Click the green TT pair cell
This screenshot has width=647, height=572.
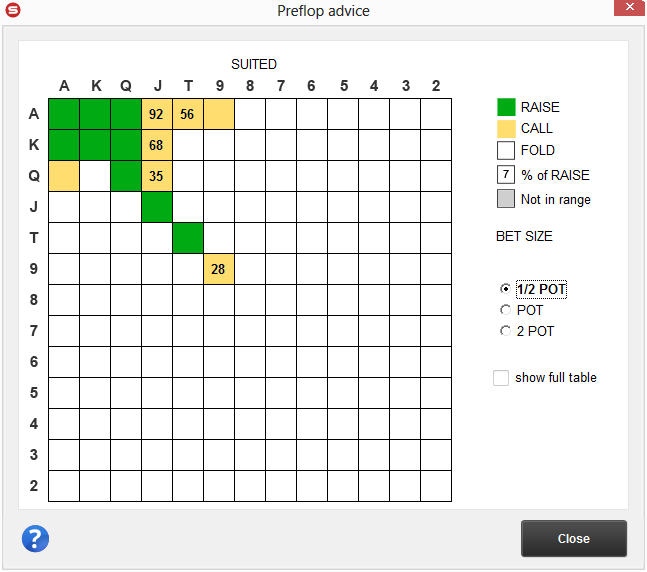tap(187, 239)
